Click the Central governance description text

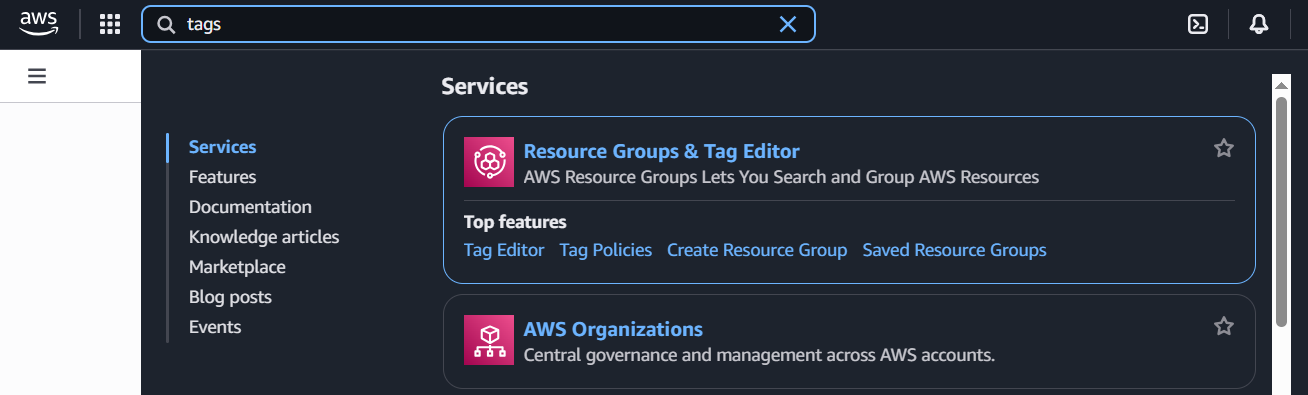point(759,355)
